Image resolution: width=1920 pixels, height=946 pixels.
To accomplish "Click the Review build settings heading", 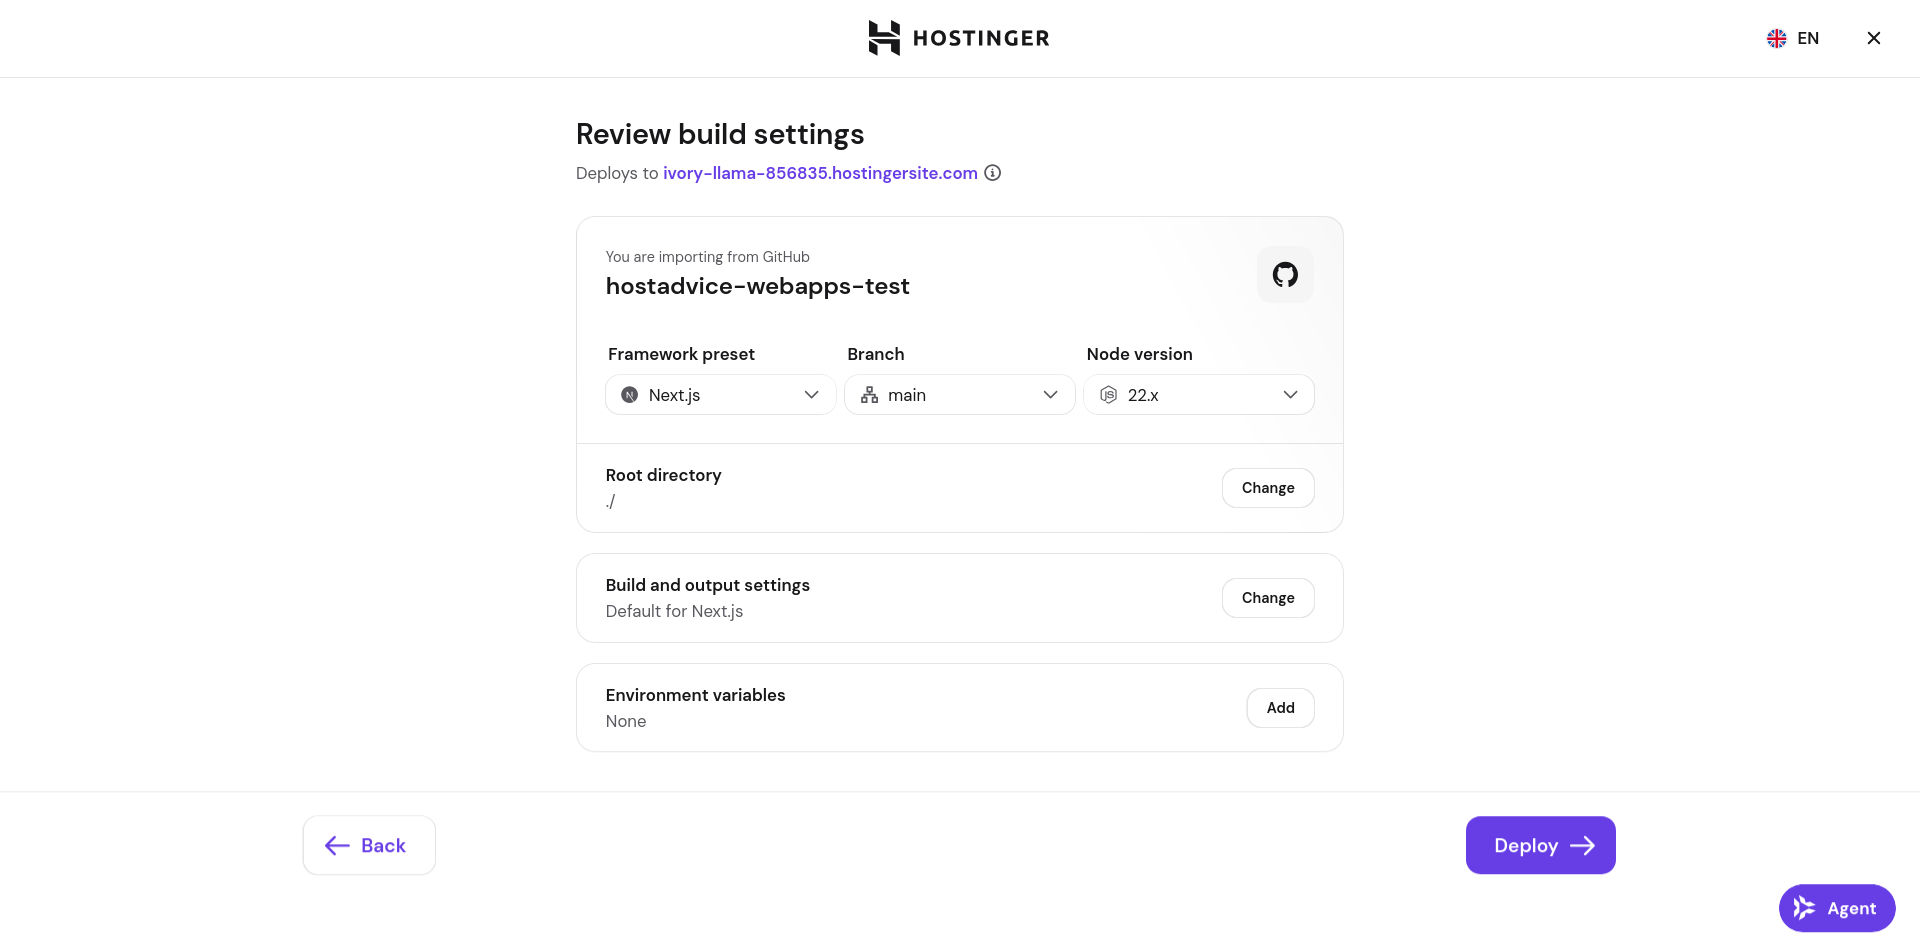I will click(720, 134).
